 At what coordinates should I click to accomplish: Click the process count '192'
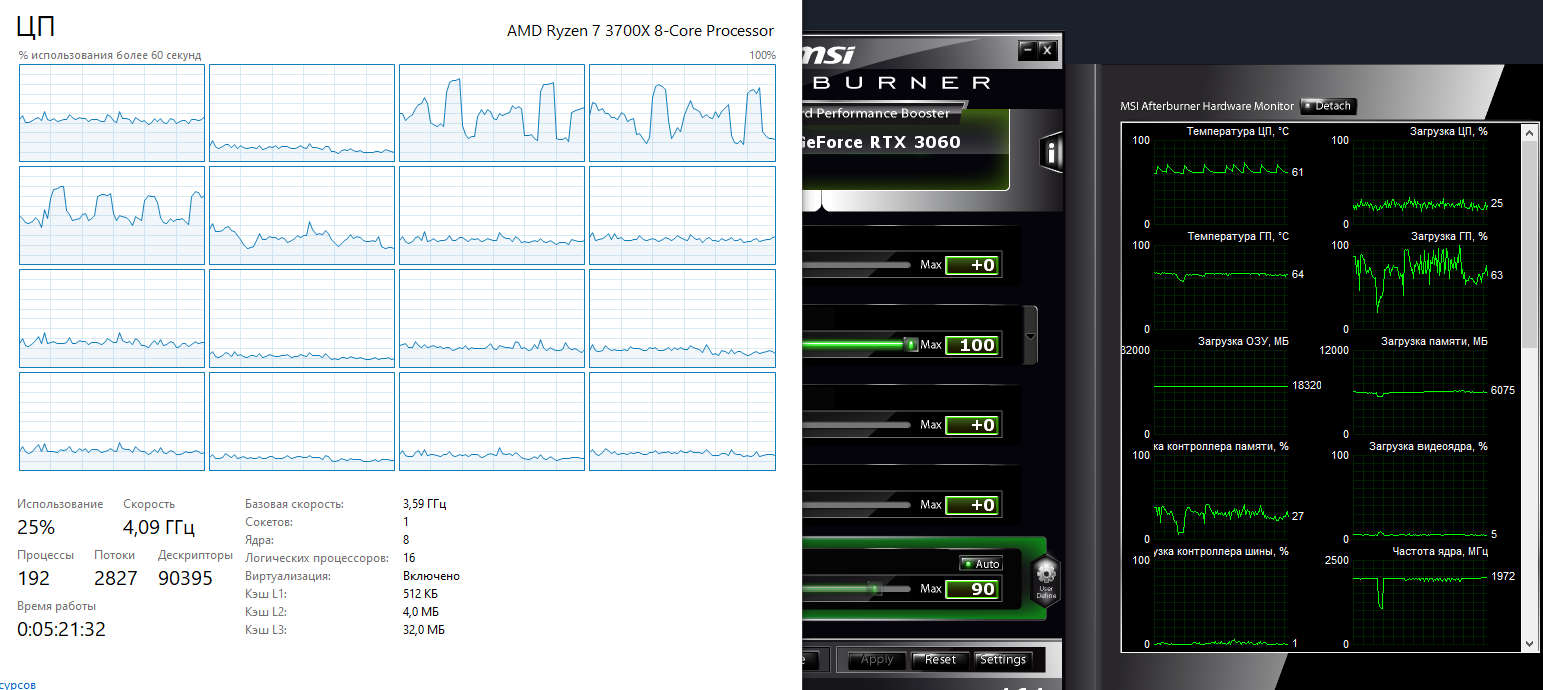click(32, 578)
